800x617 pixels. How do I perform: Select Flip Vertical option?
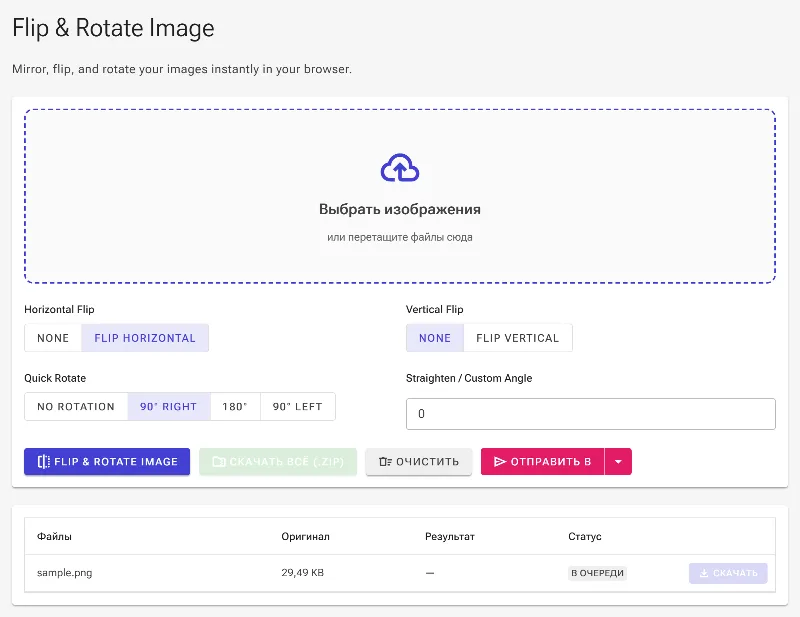pos(518,338)
